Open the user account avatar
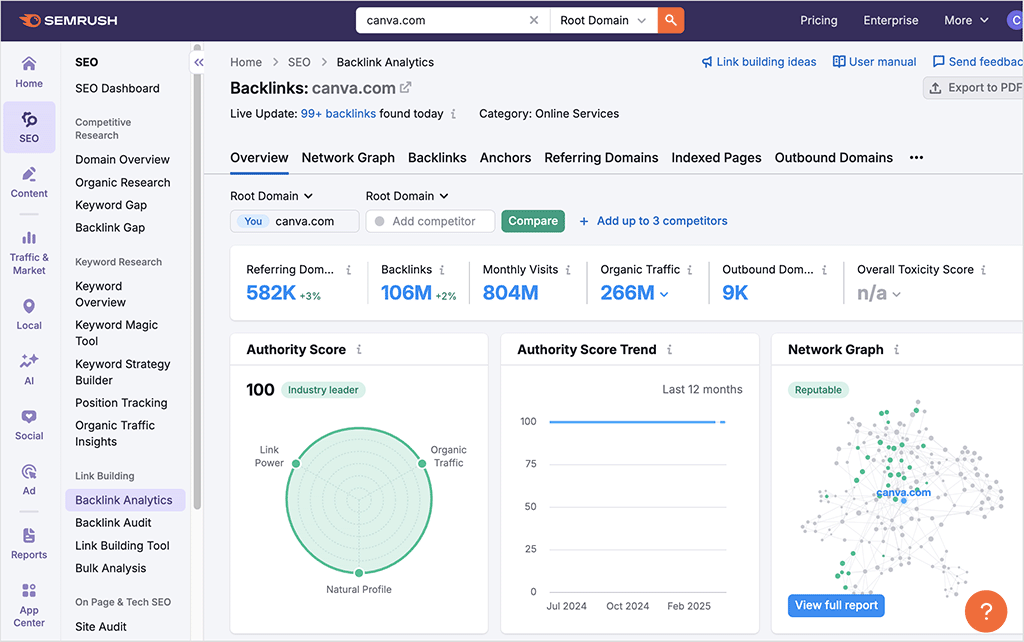The image size is (1024, 642). [x=1015, y=20]
